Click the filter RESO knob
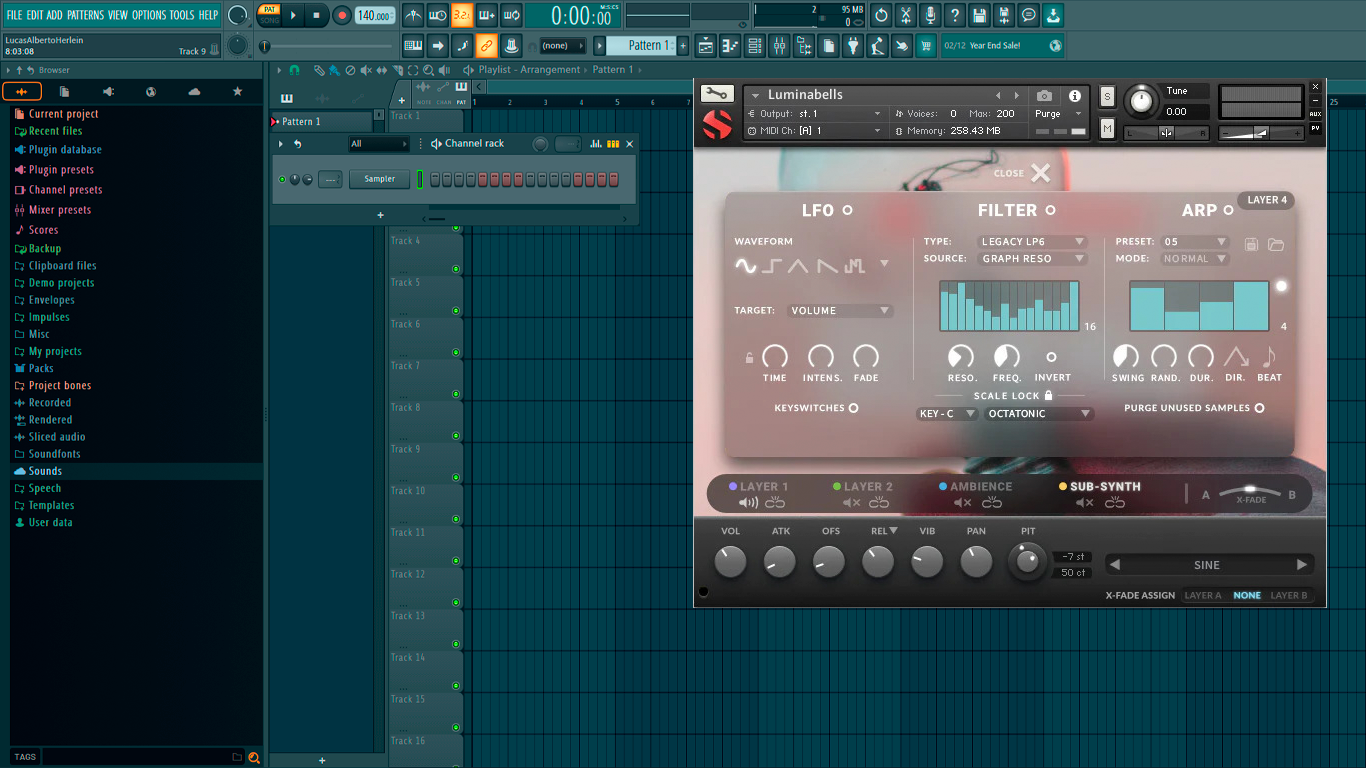 coord(961,357)
